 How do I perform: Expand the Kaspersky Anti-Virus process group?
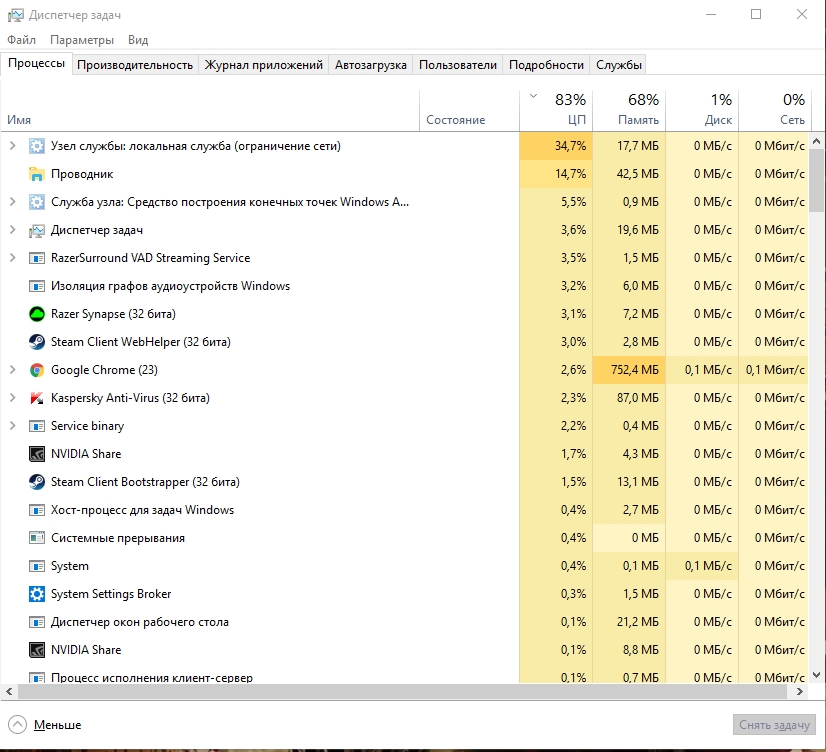[12, 398]
